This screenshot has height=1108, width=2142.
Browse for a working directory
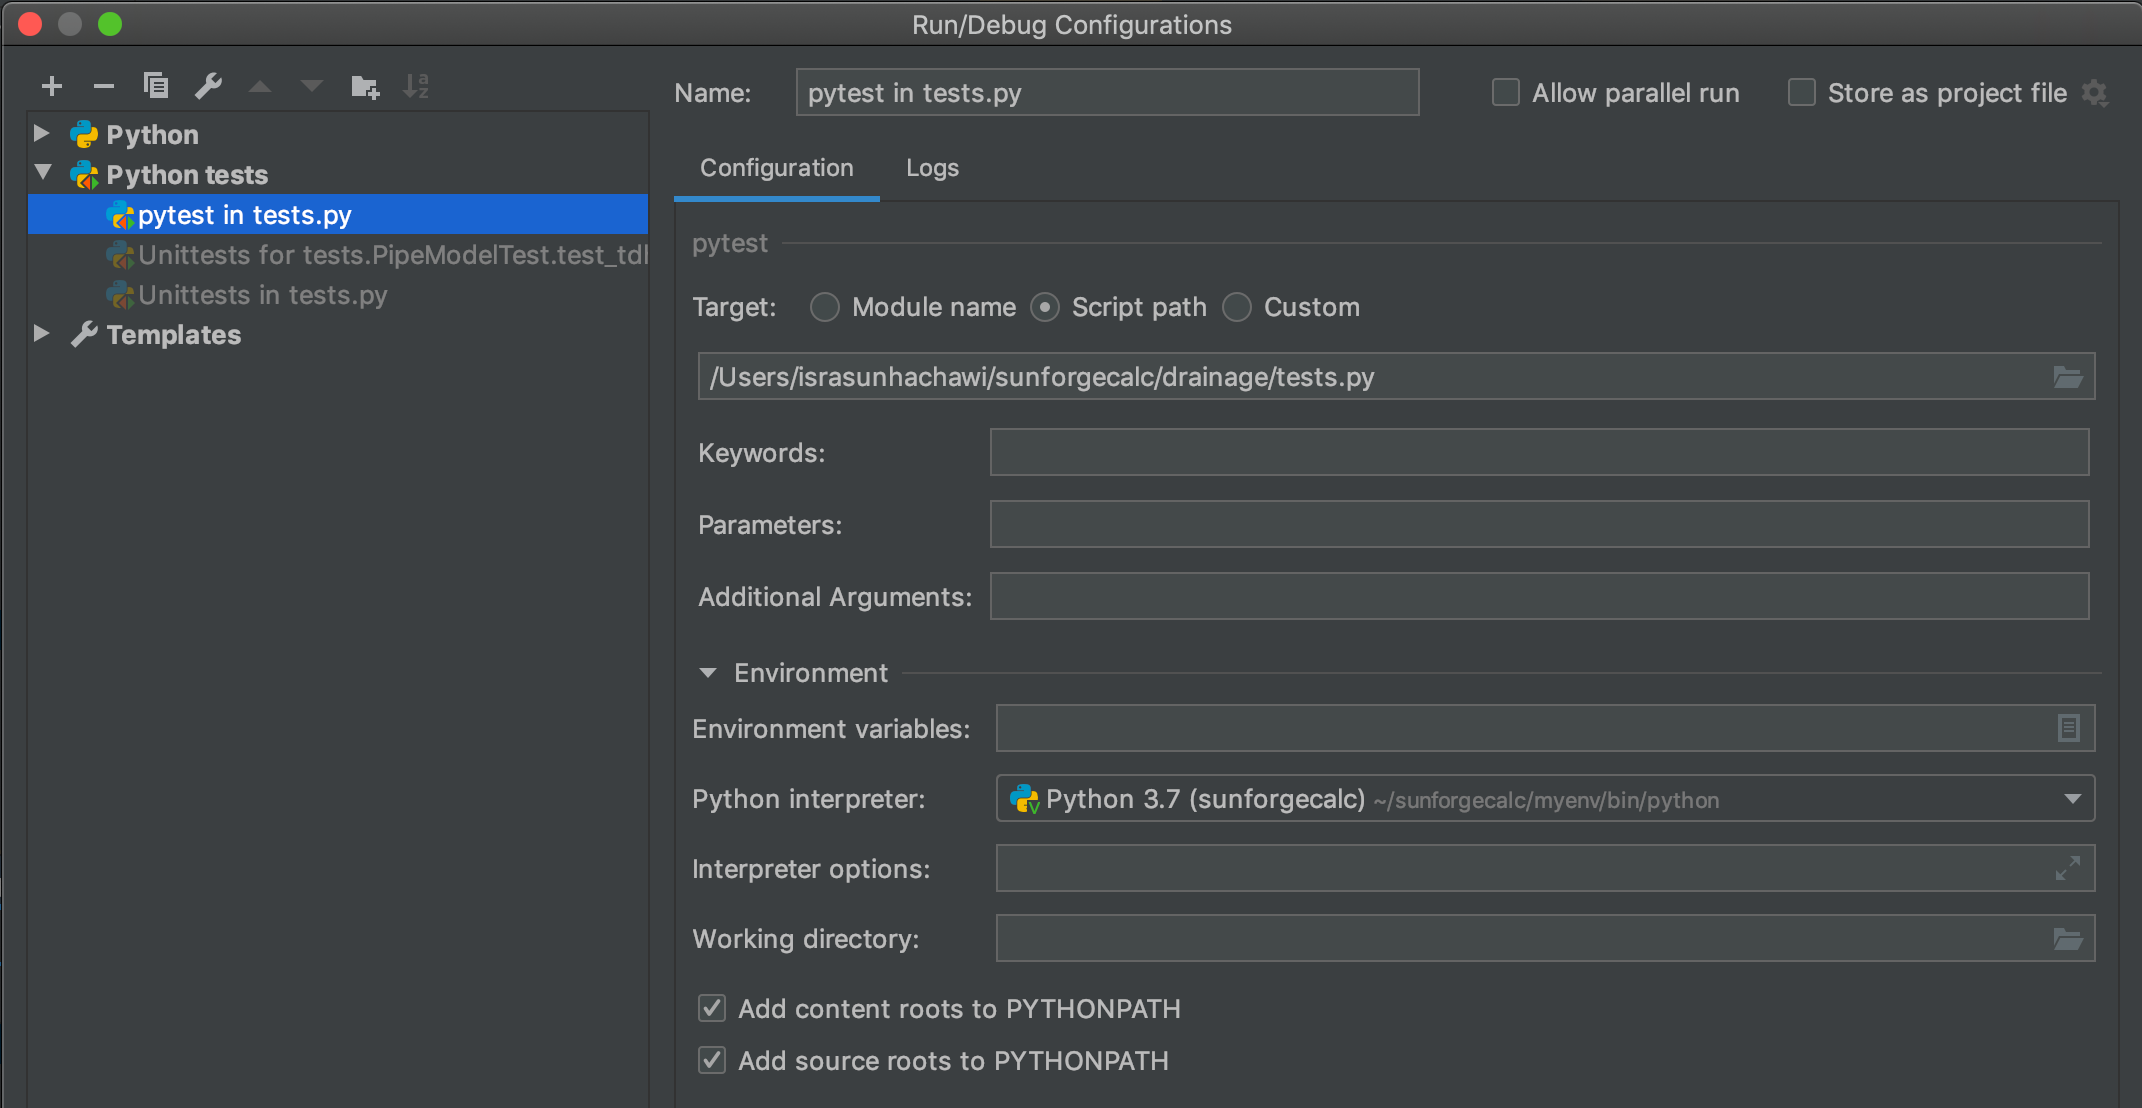pos(2068,938)
